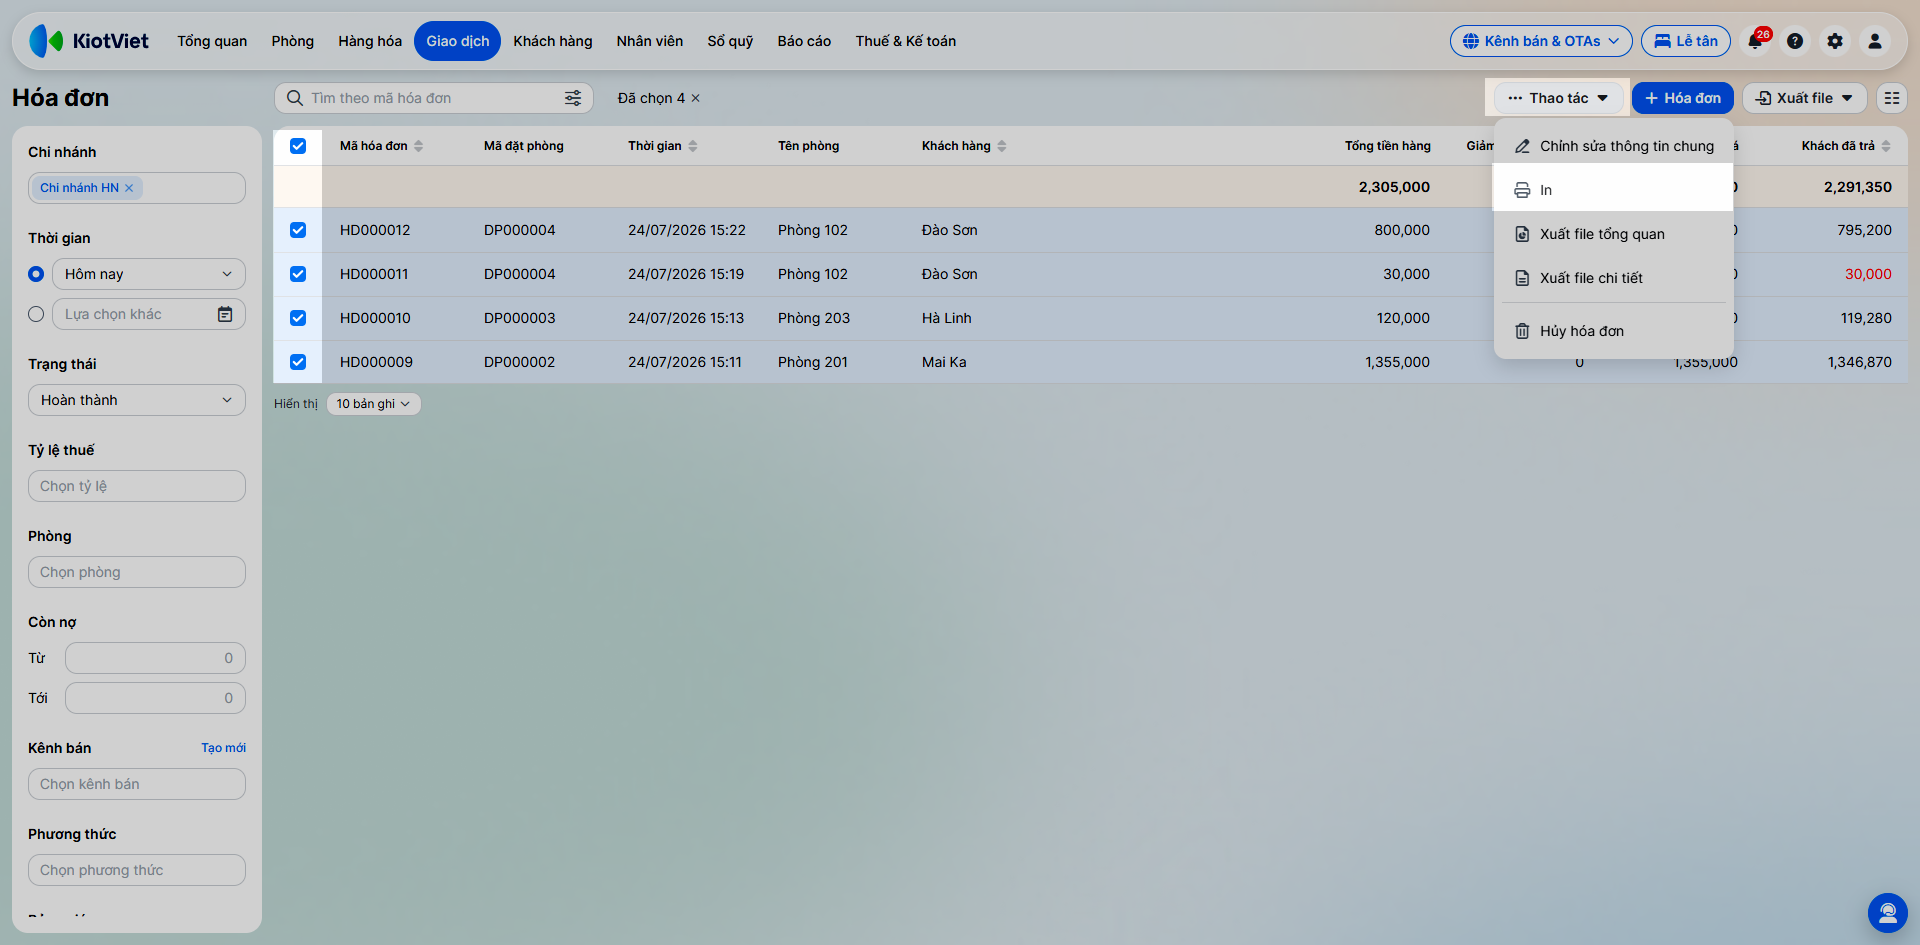Toggle the select-all header checkbox
Viewport: 1920px width, 945px height.
pyautogui.click(x=298, y=146)
